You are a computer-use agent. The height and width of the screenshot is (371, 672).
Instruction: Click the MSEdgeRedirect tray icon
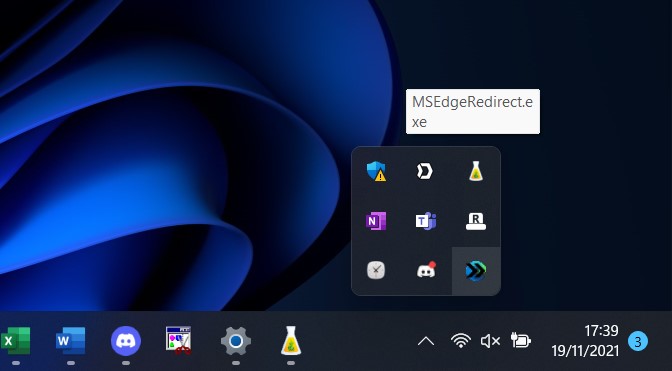pos(476,271)
